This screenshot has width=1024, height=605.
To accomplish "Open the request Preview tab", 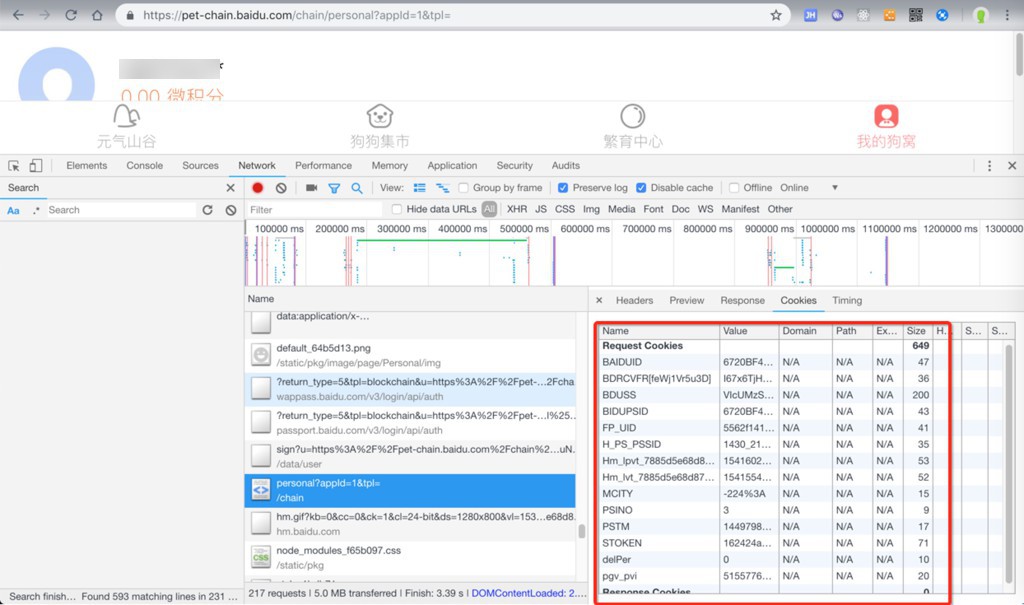I will tap(686, 301).
